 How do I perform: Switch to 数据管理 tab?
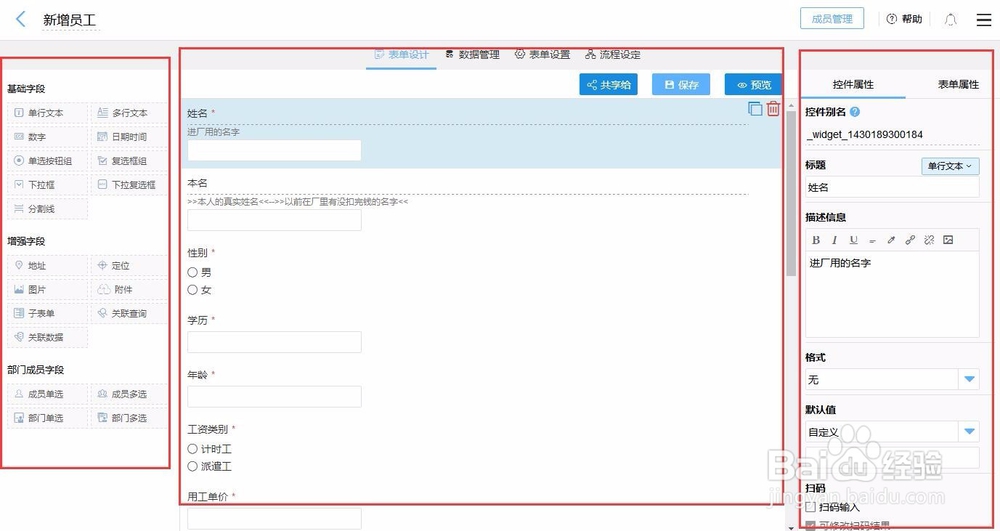tap(473, 55)
